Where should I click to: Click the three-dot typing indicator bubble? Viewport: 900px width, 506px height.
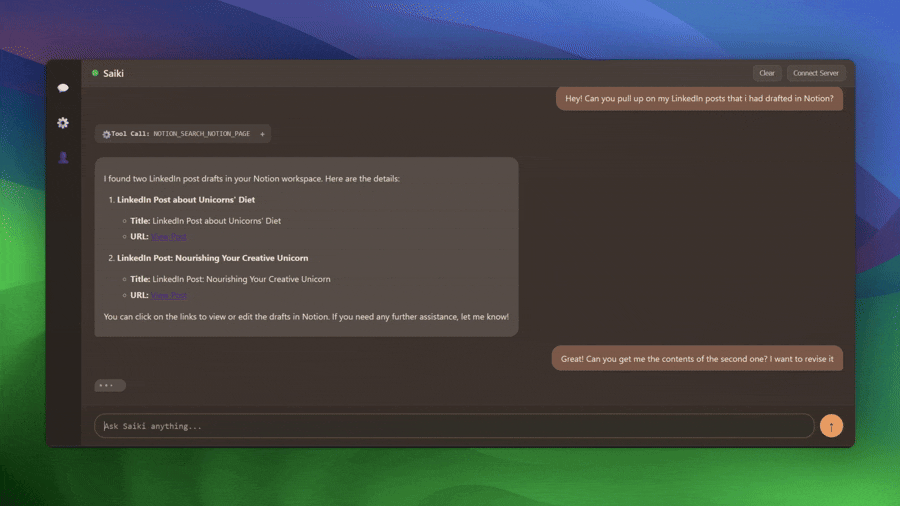tap(110, 385)
